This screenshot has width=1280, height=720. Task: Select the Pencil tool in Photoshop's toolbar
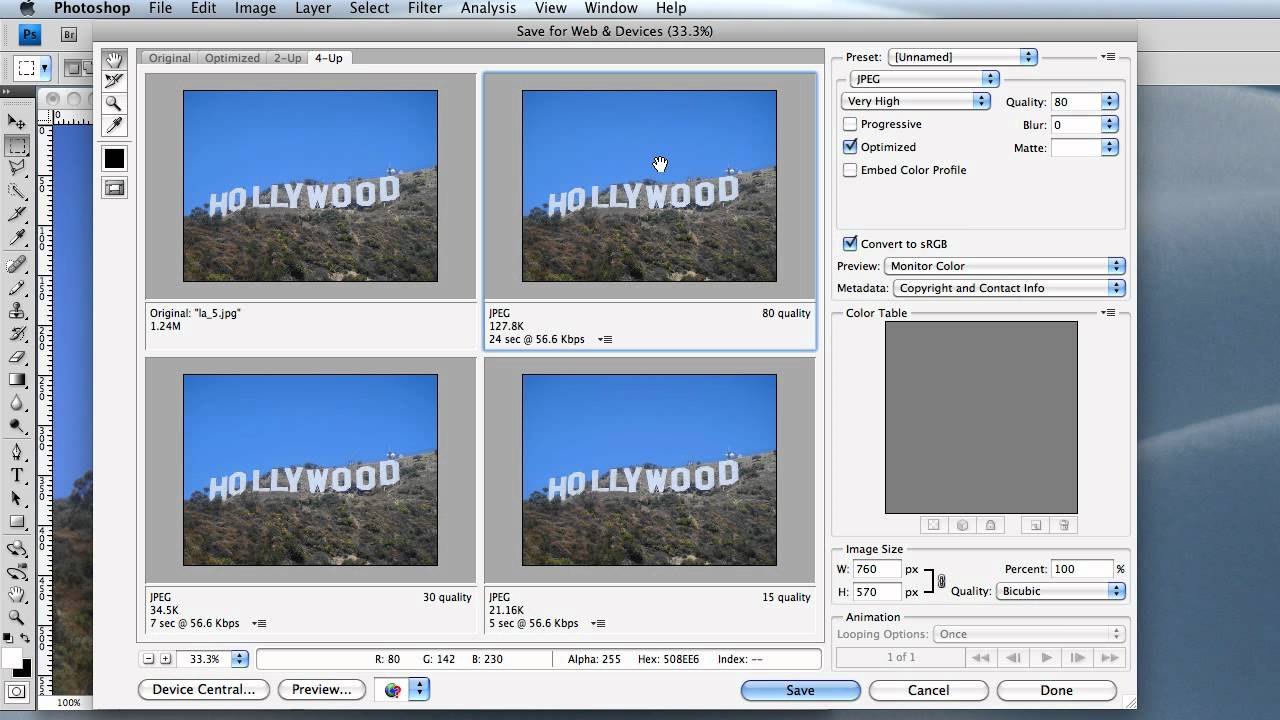tap(17, 287)
